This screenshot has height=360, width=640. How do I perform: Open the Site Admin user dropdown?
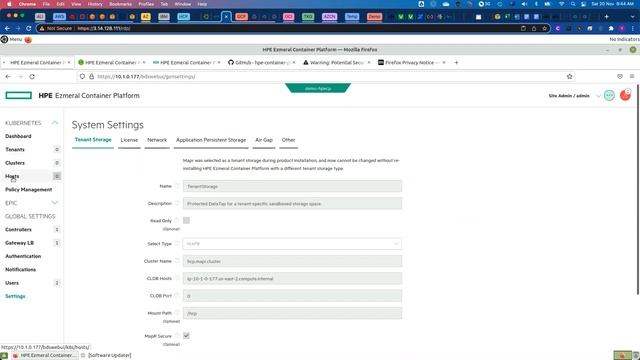pyautogui.click(x=598, y=96)
